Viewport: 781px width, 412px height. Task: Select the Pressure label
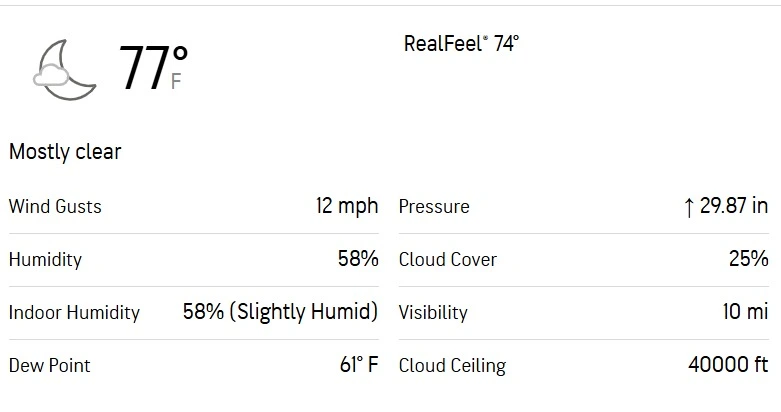tap(434, 206)
